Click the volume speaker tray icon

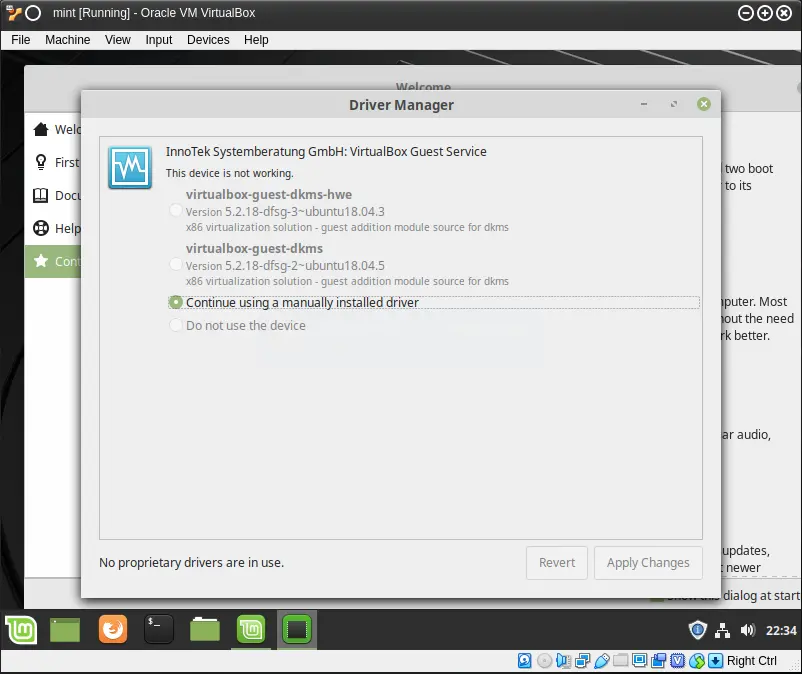point(747,630)
